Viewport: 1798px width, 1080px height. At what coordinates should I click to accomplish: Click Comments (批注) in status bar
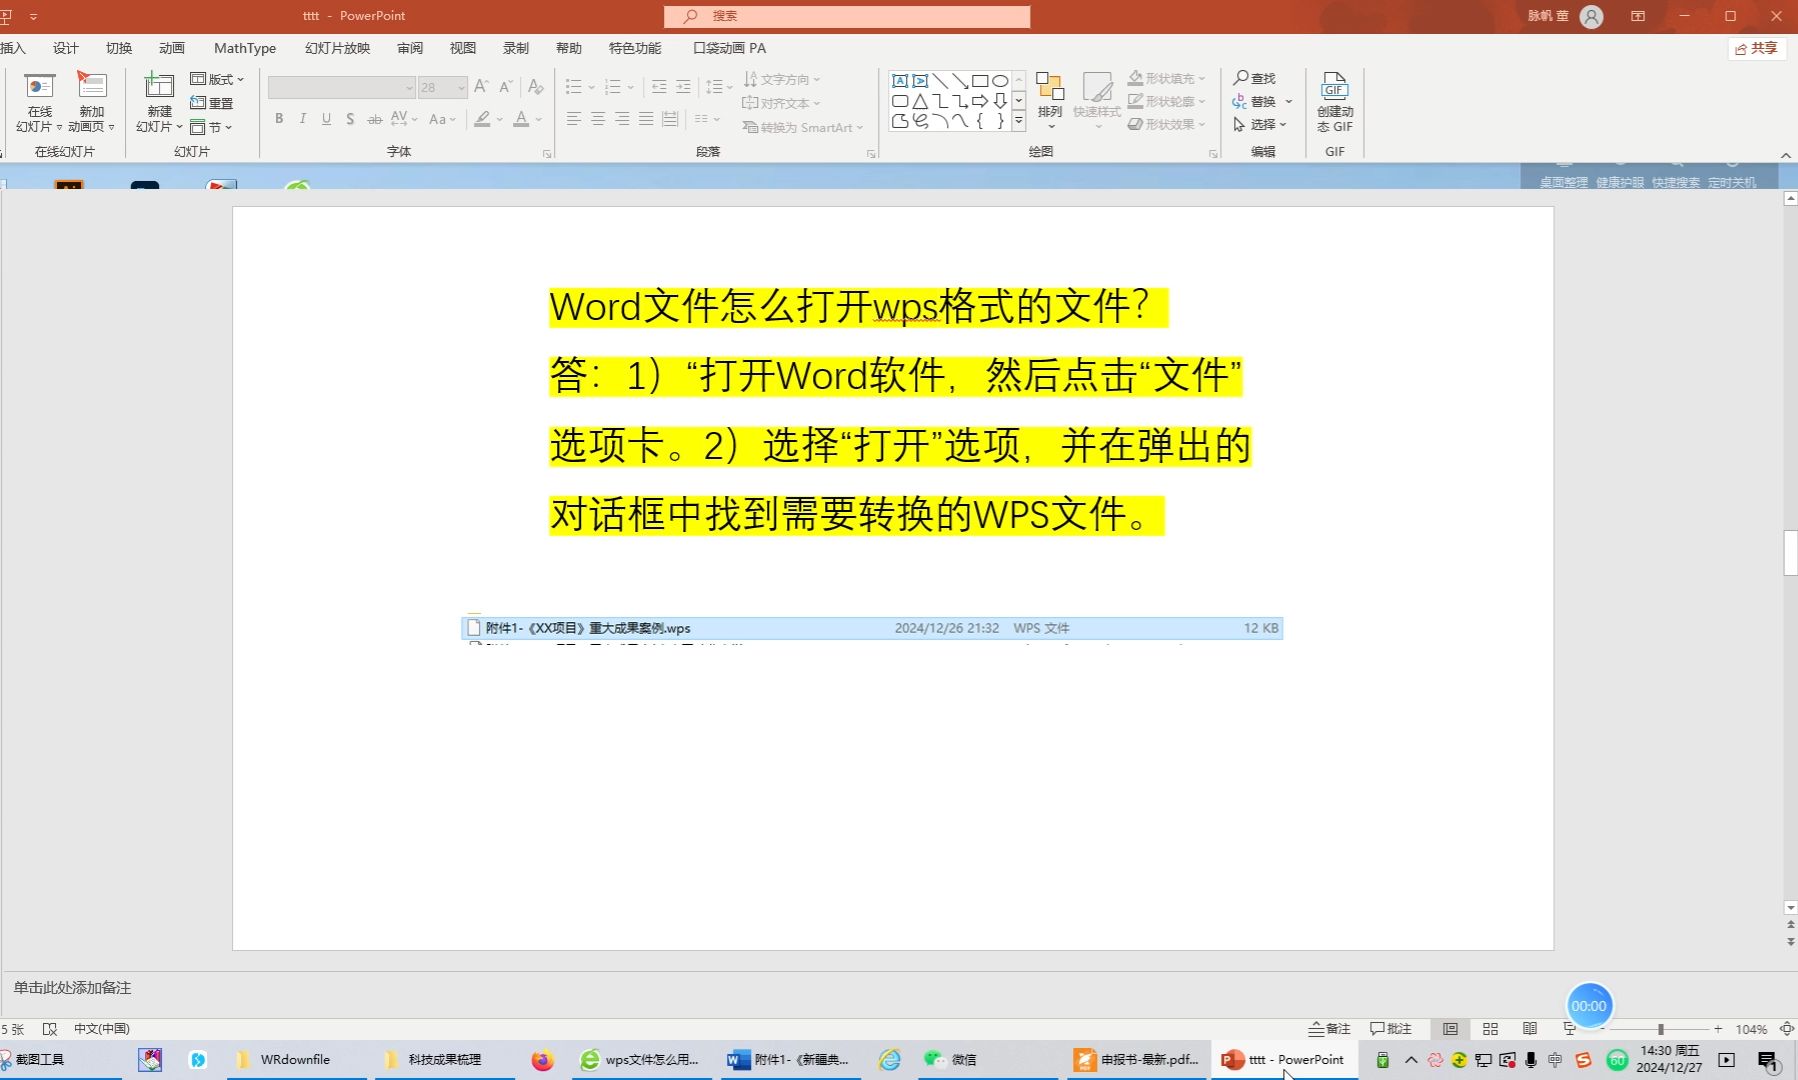[1391, 1029]
